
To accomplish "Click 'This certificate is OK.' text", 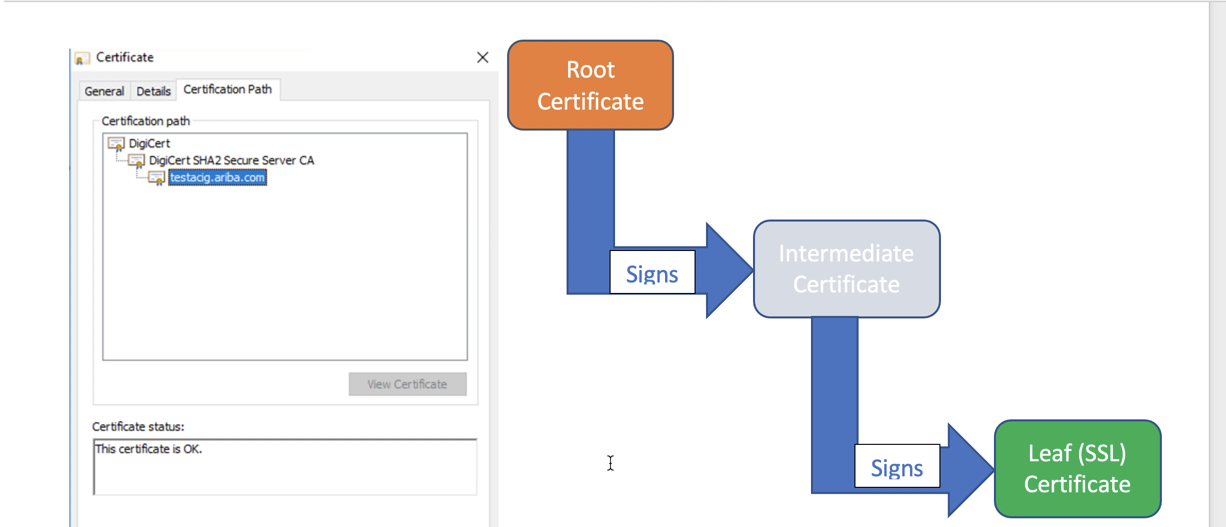I will (149, 449).
